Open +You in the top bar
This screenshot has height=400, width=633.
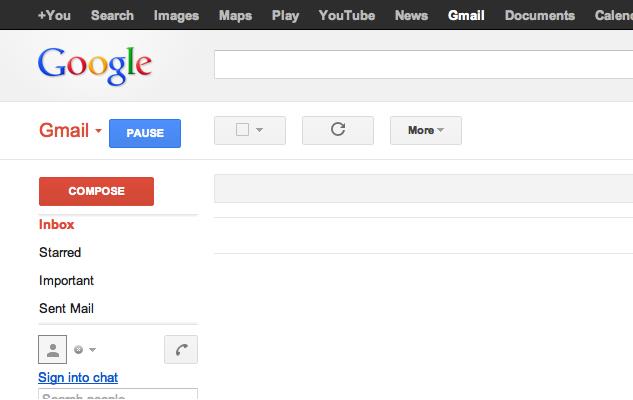[54, 15]
